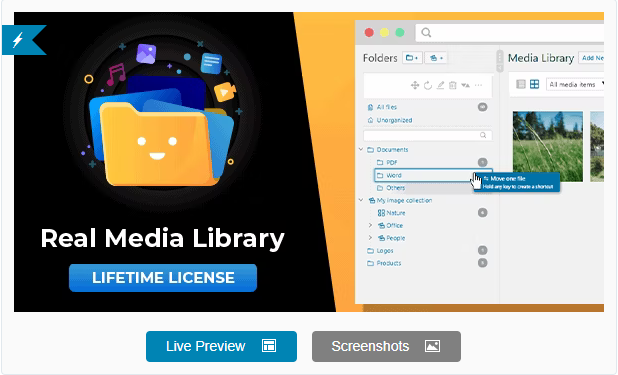The width and height of the screenshot is (618, 375).
Task: Open the Screenshots gallery button
Action: pos(386,346)
